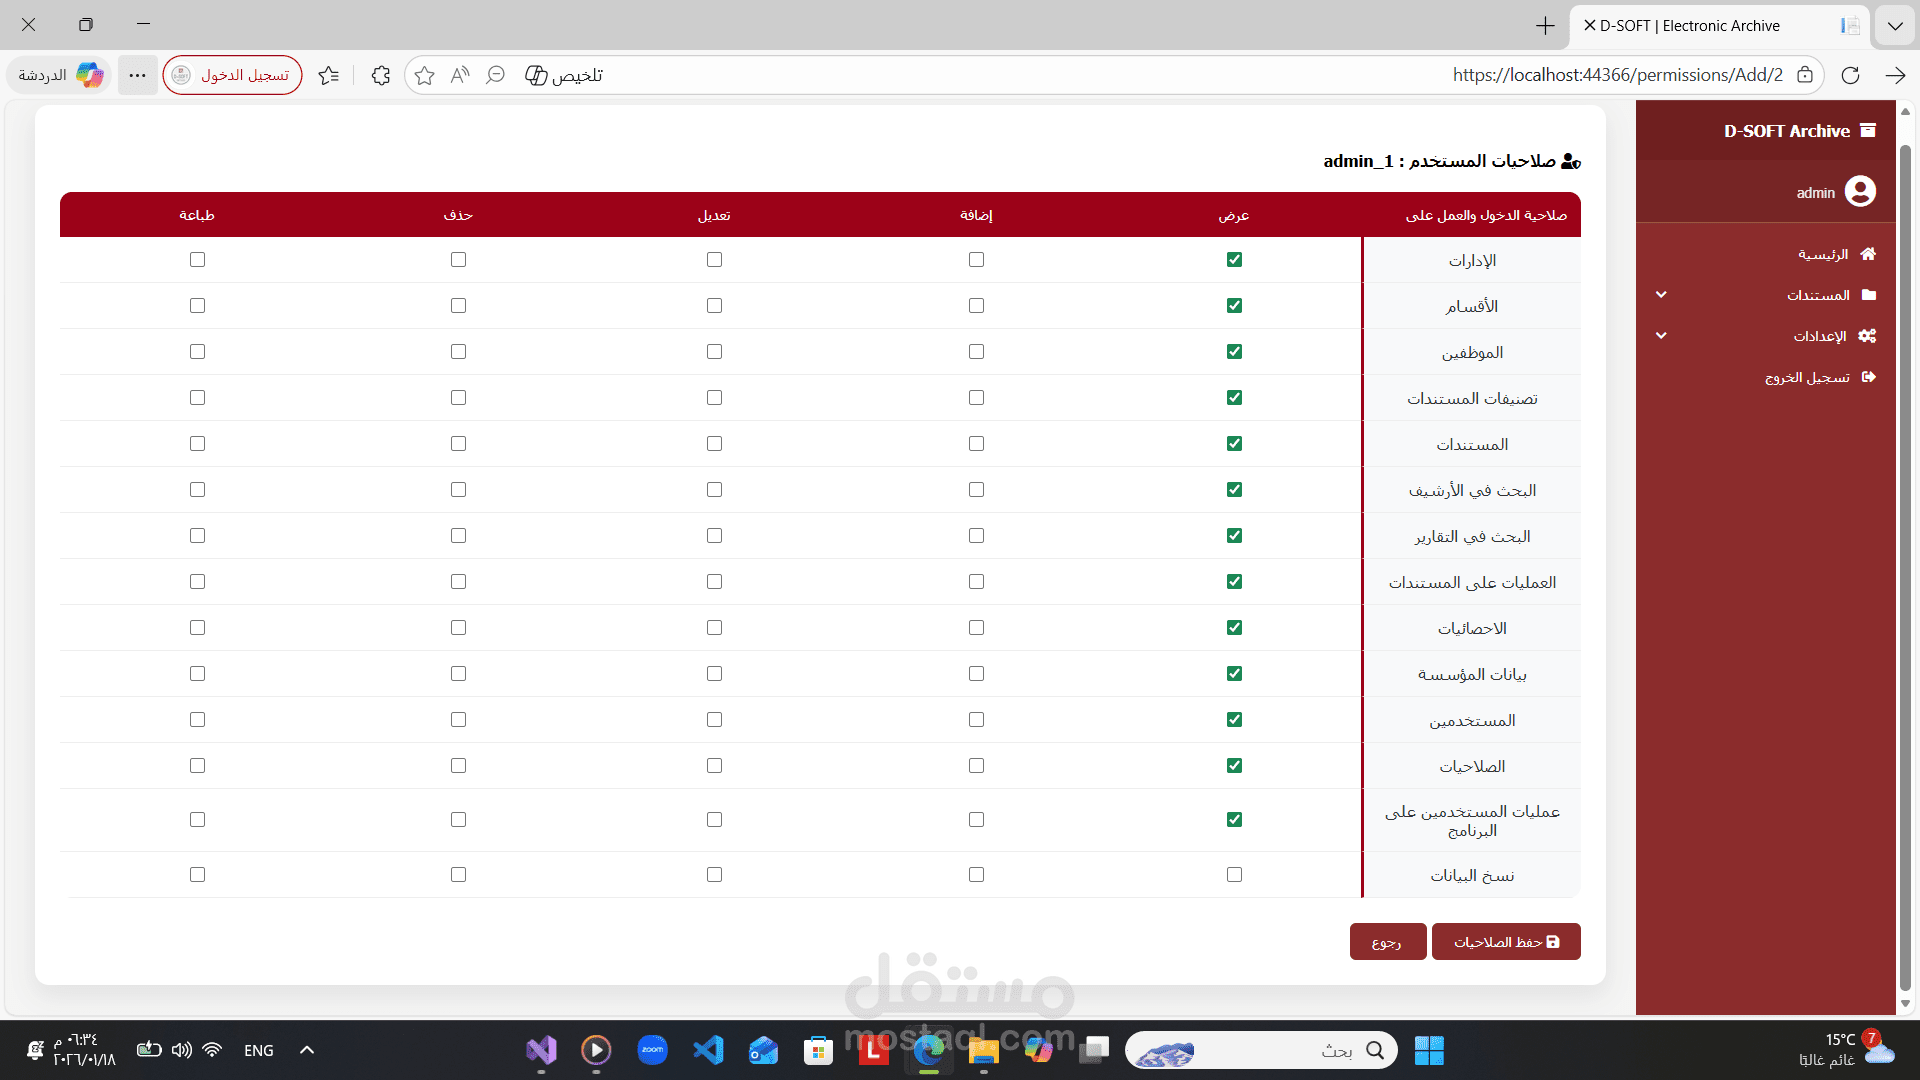Screen dimensions: 1920x1080
Task: Open the browser extensions puzzle icon
Action: coord(380,75)
